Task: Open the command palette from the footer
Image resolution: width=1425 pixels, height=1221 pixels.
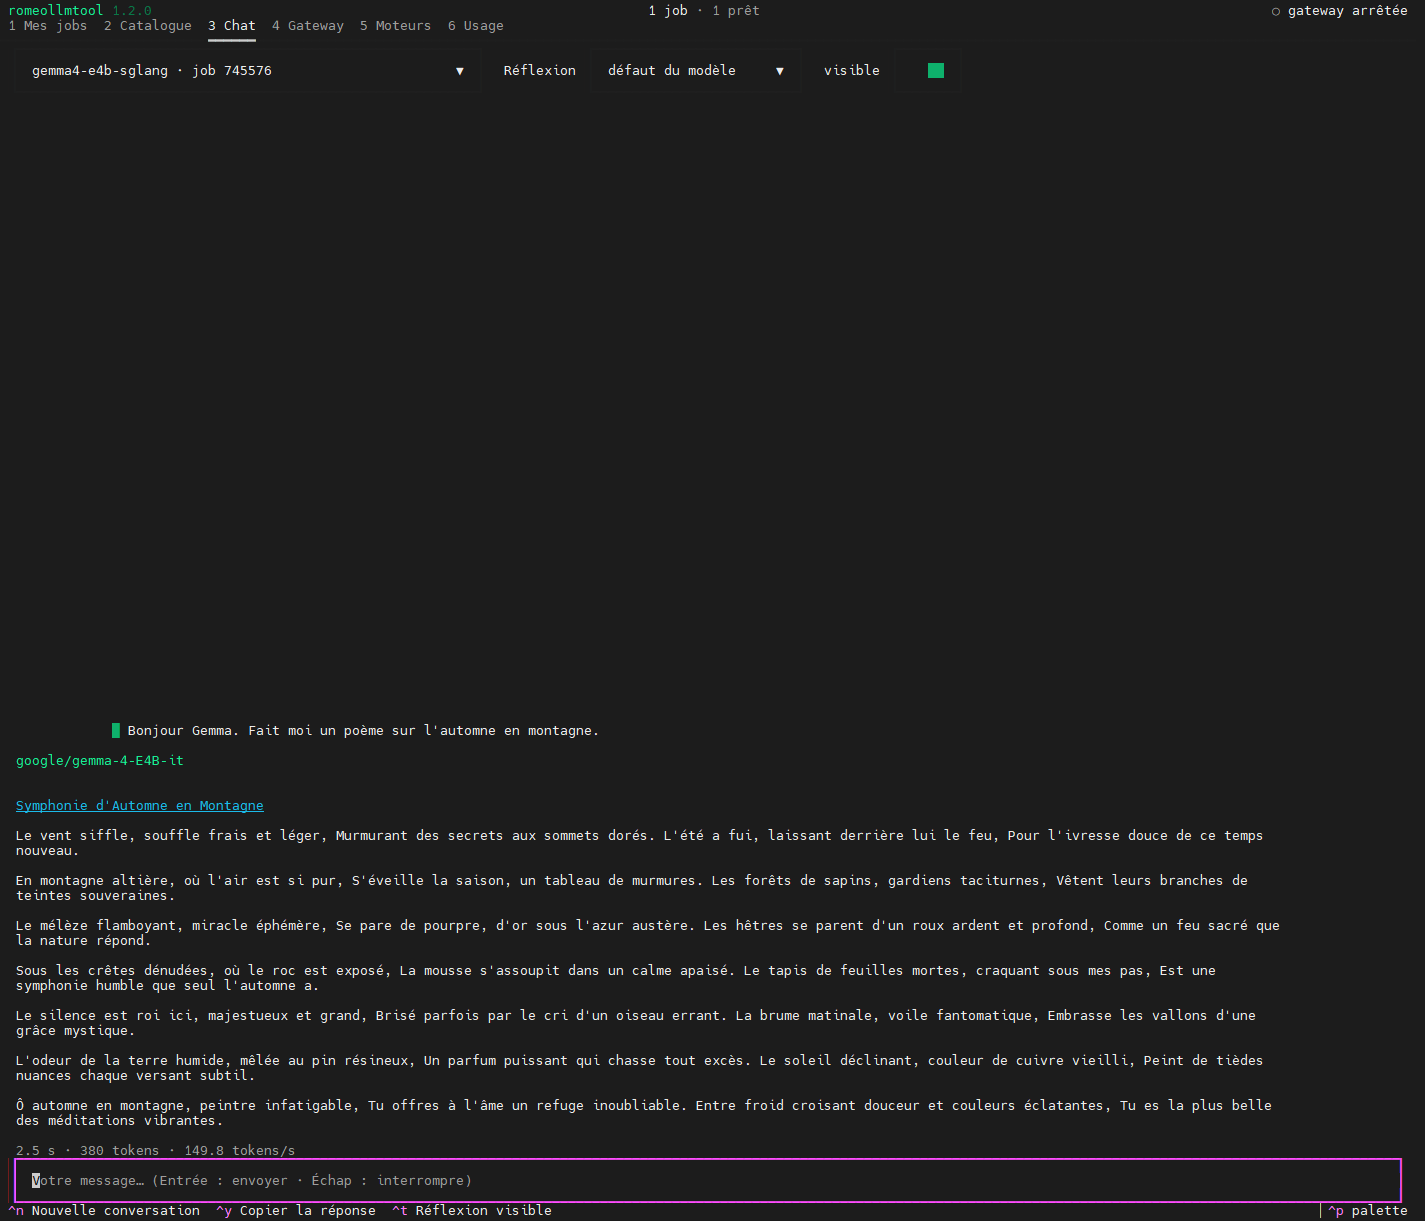Action: click(x=1368, y=1211)
